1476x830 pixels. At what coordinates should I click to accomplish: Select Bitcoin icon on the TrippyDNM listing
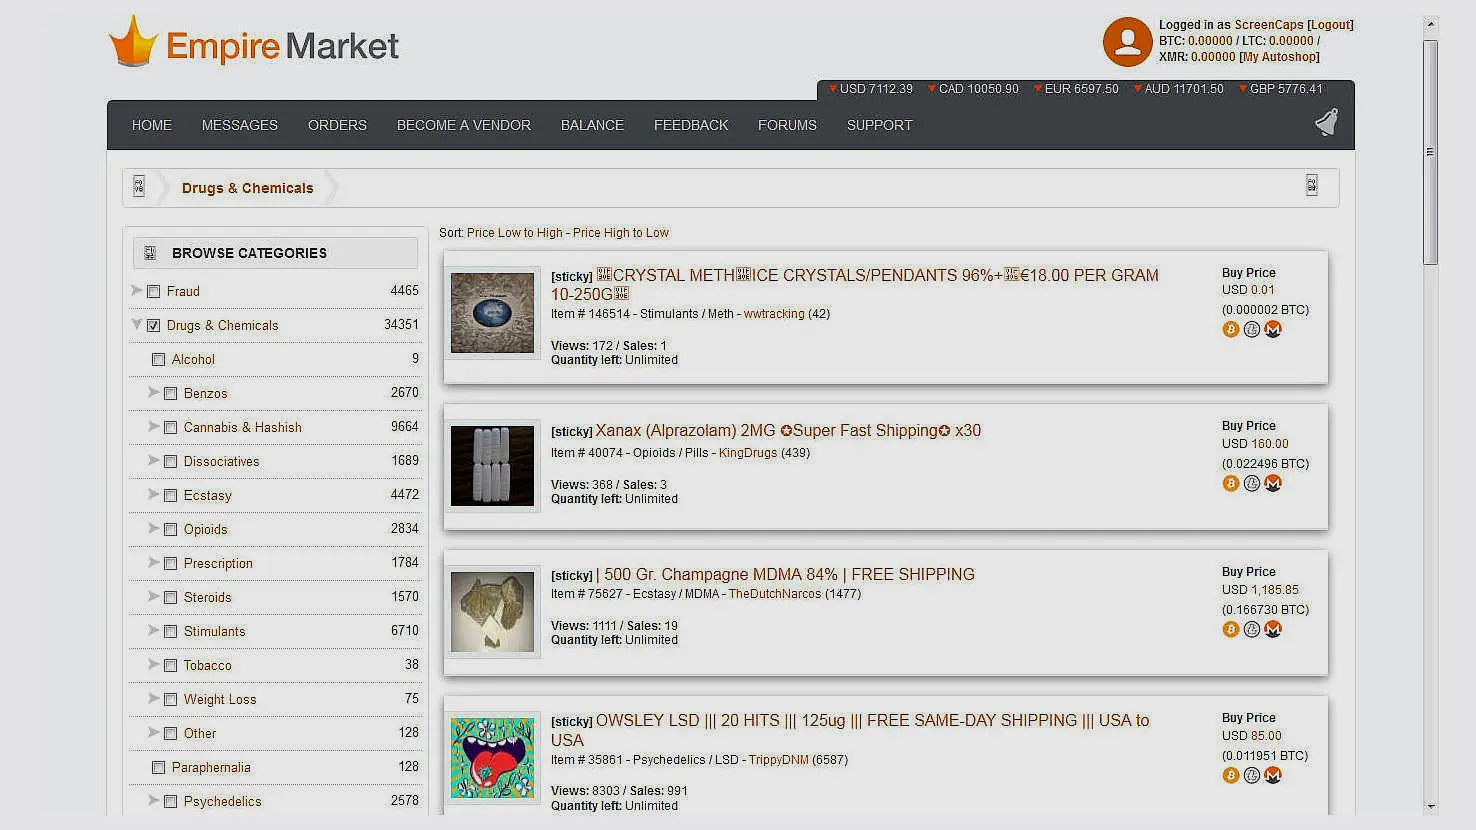point(1231,775)
